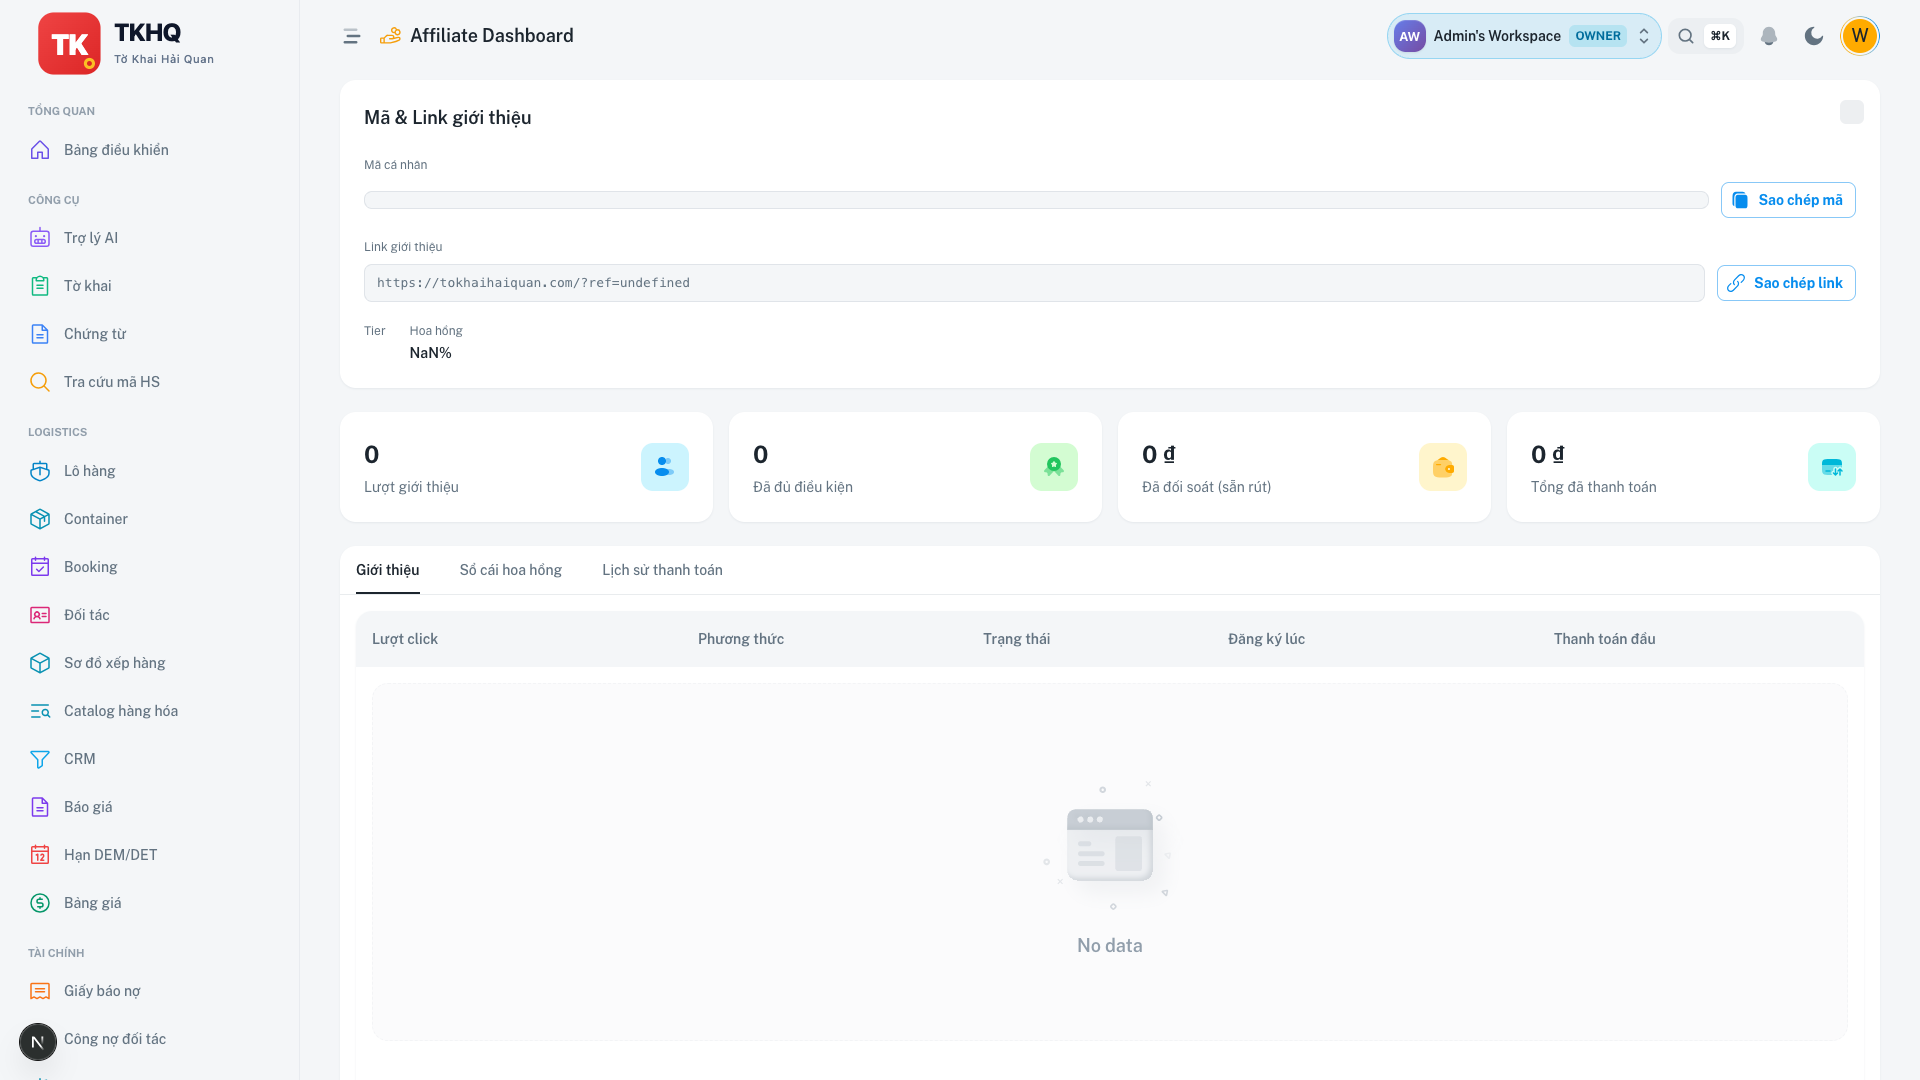This screenshot has width=1920, height=1080.
Task: Click Sao chép mã button
Action: click(x=1788, y=200)
